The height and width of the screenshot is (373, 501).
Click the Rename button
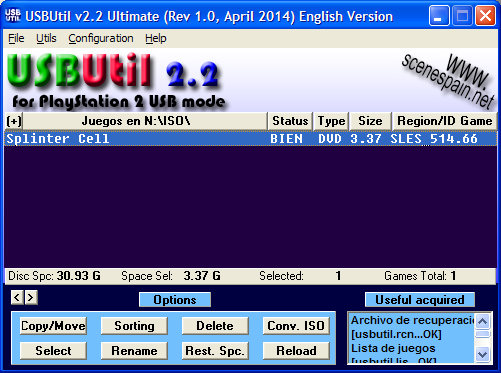click(x=134, y=351)
